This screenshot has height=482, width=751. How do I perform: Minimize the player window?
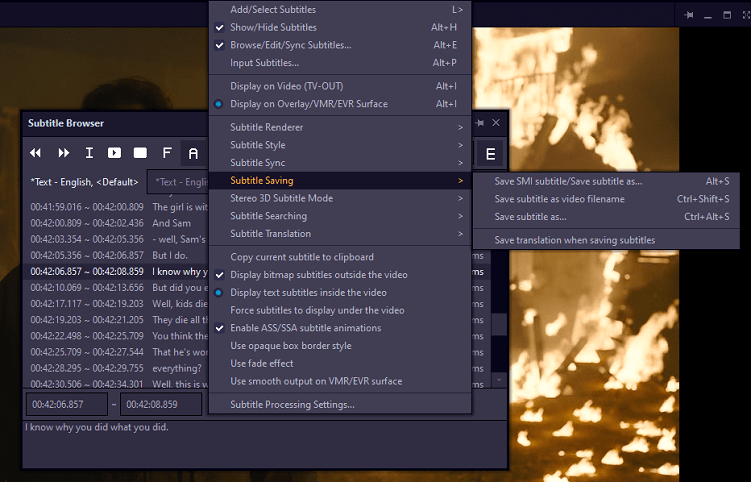click(708, 15)
